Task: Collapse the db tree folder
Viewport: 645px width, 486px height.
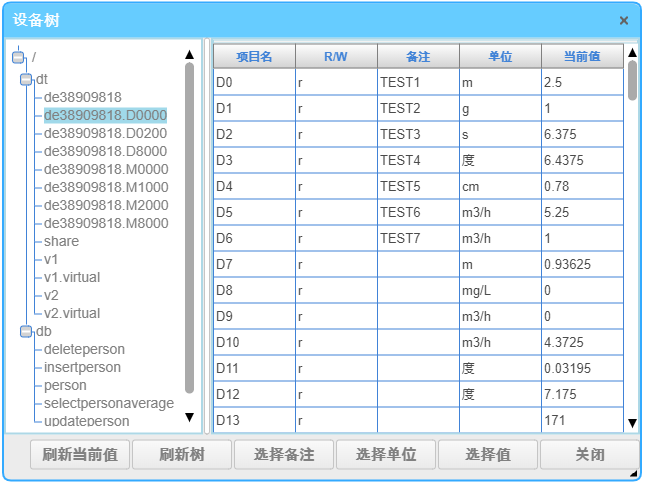Action: coord(26,331)
